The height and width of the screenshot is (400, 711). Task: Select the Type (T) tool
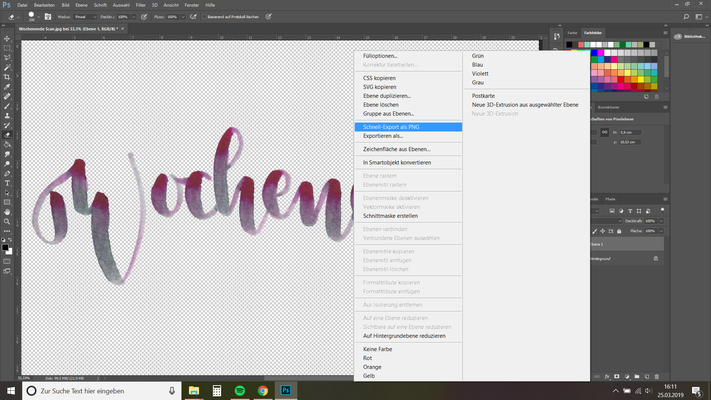coord(8,183)
